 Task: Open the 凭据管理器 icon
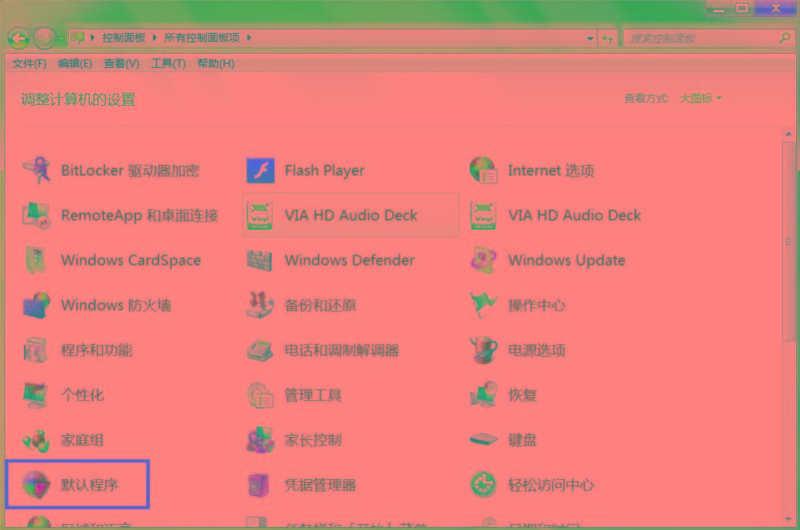259,485
